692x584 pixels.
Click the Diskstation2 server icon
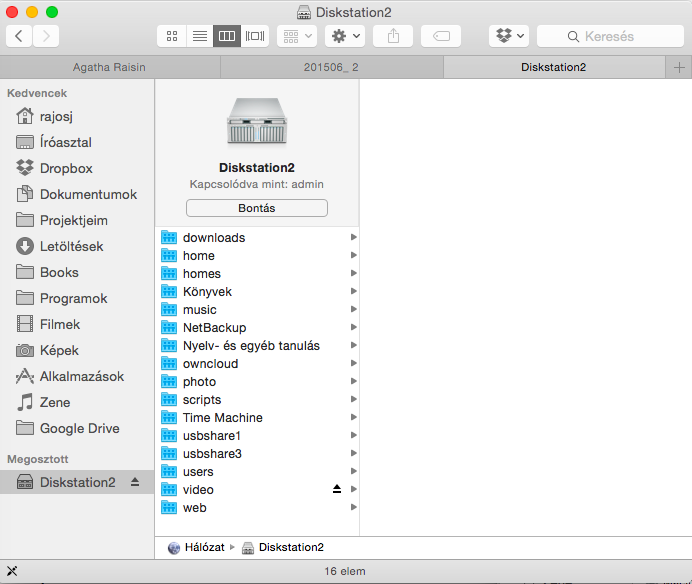(x=257, y=121)
